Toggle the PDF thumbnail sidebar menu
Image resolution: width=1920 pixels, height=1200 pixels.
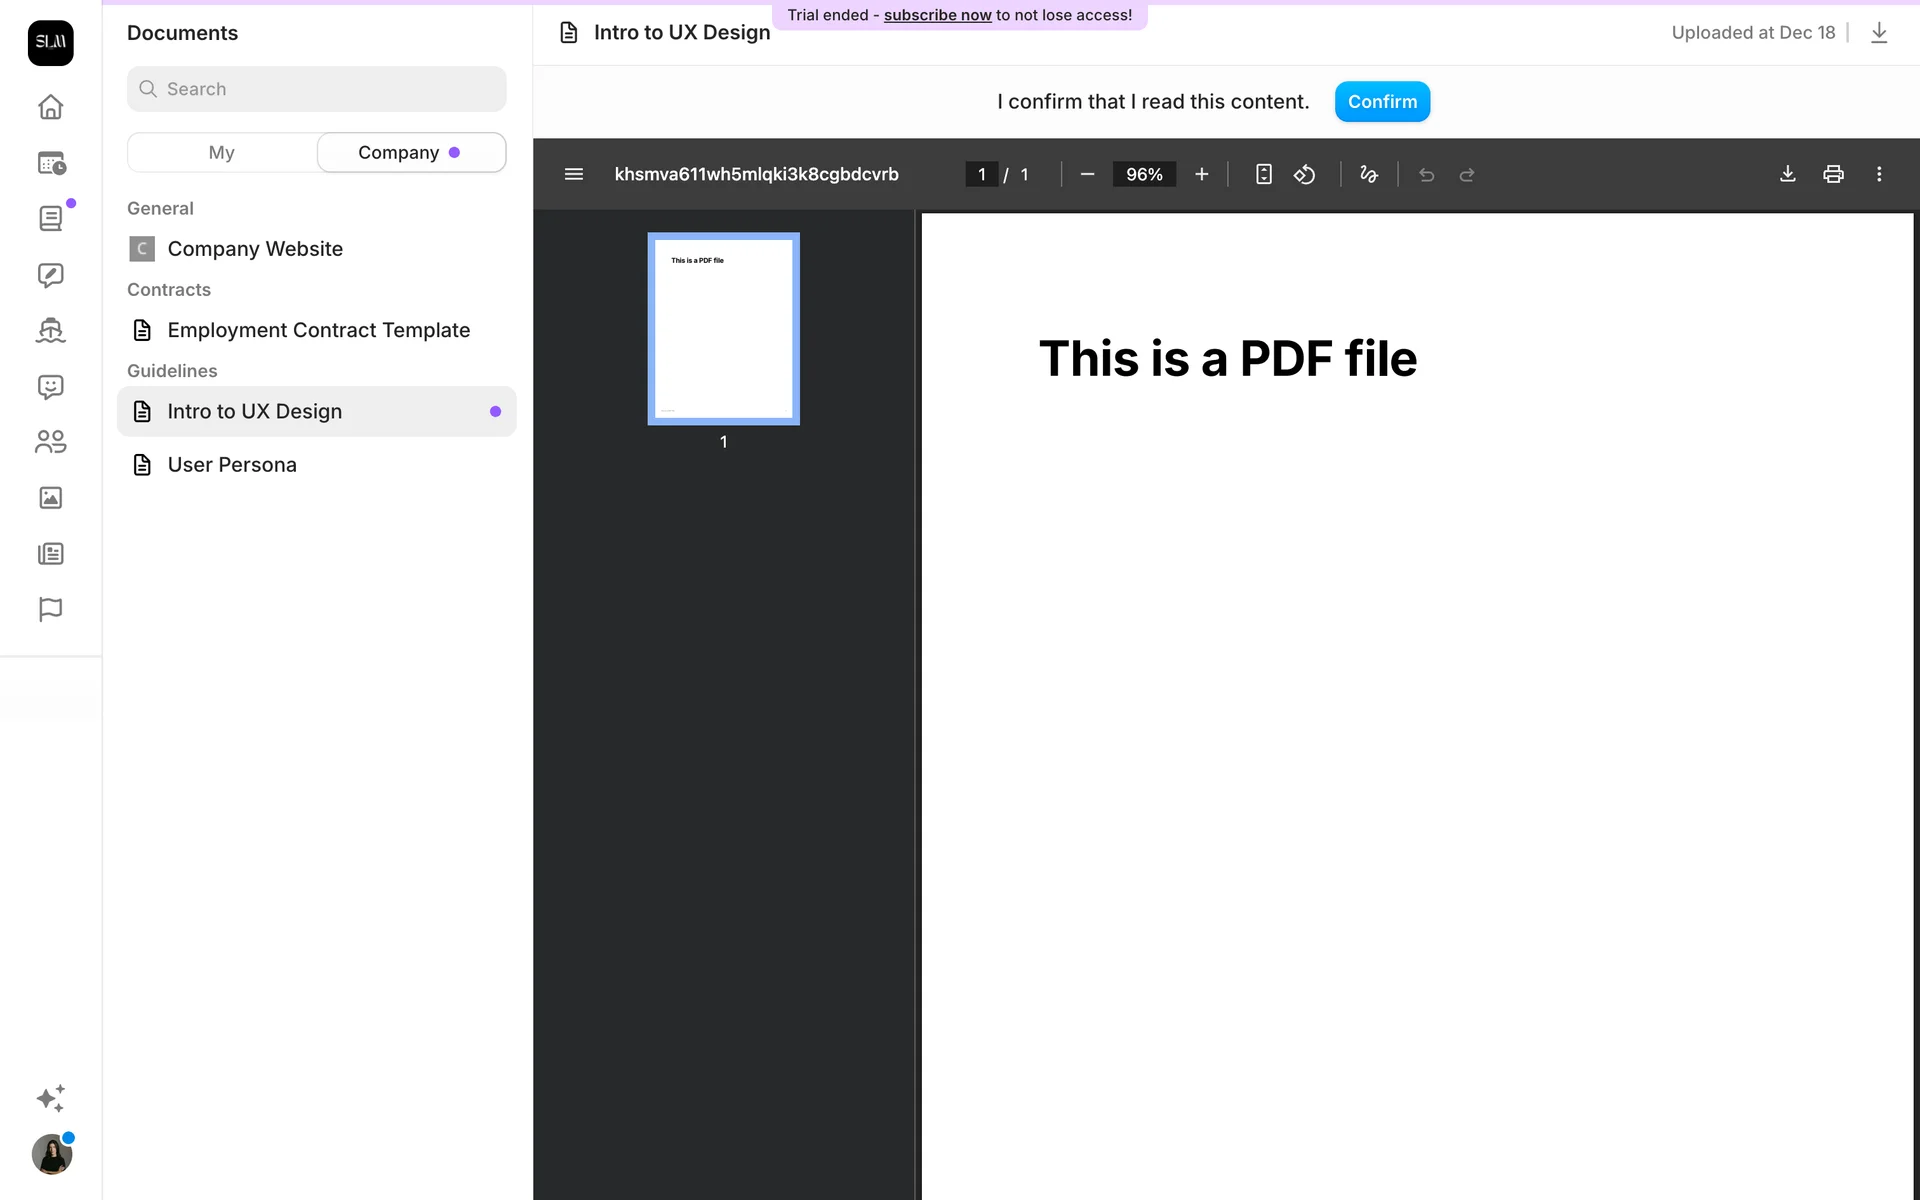574,174
